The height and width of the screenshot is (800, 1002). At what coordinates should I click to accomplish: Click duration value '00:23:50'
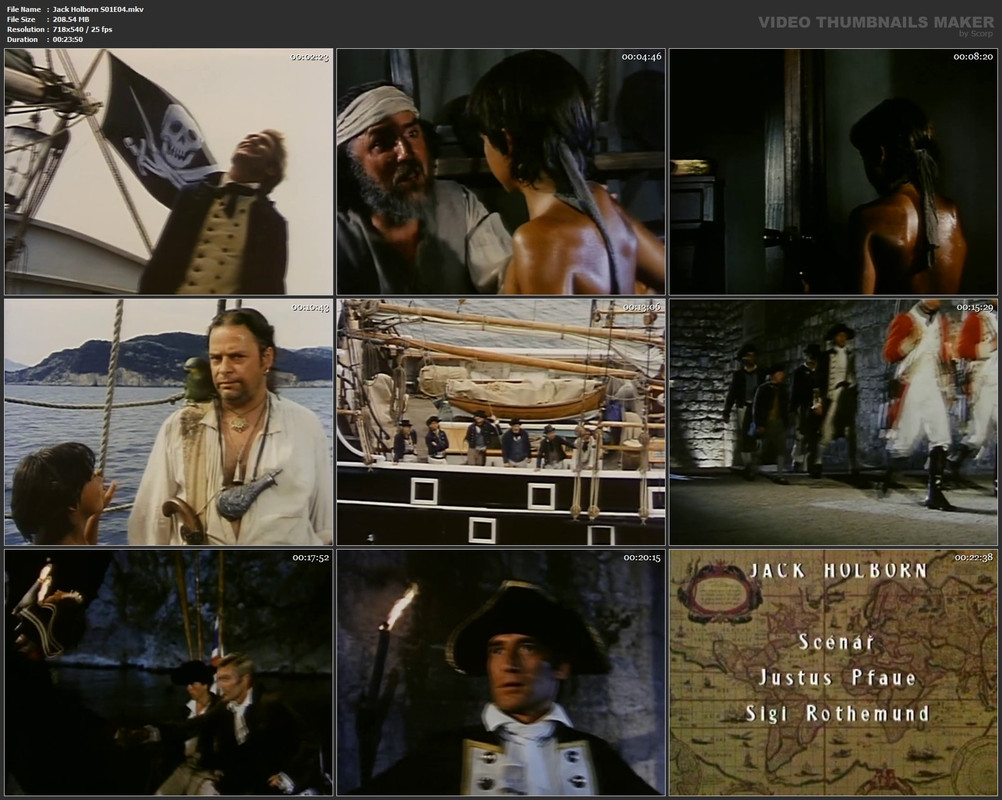click(68, 40)
